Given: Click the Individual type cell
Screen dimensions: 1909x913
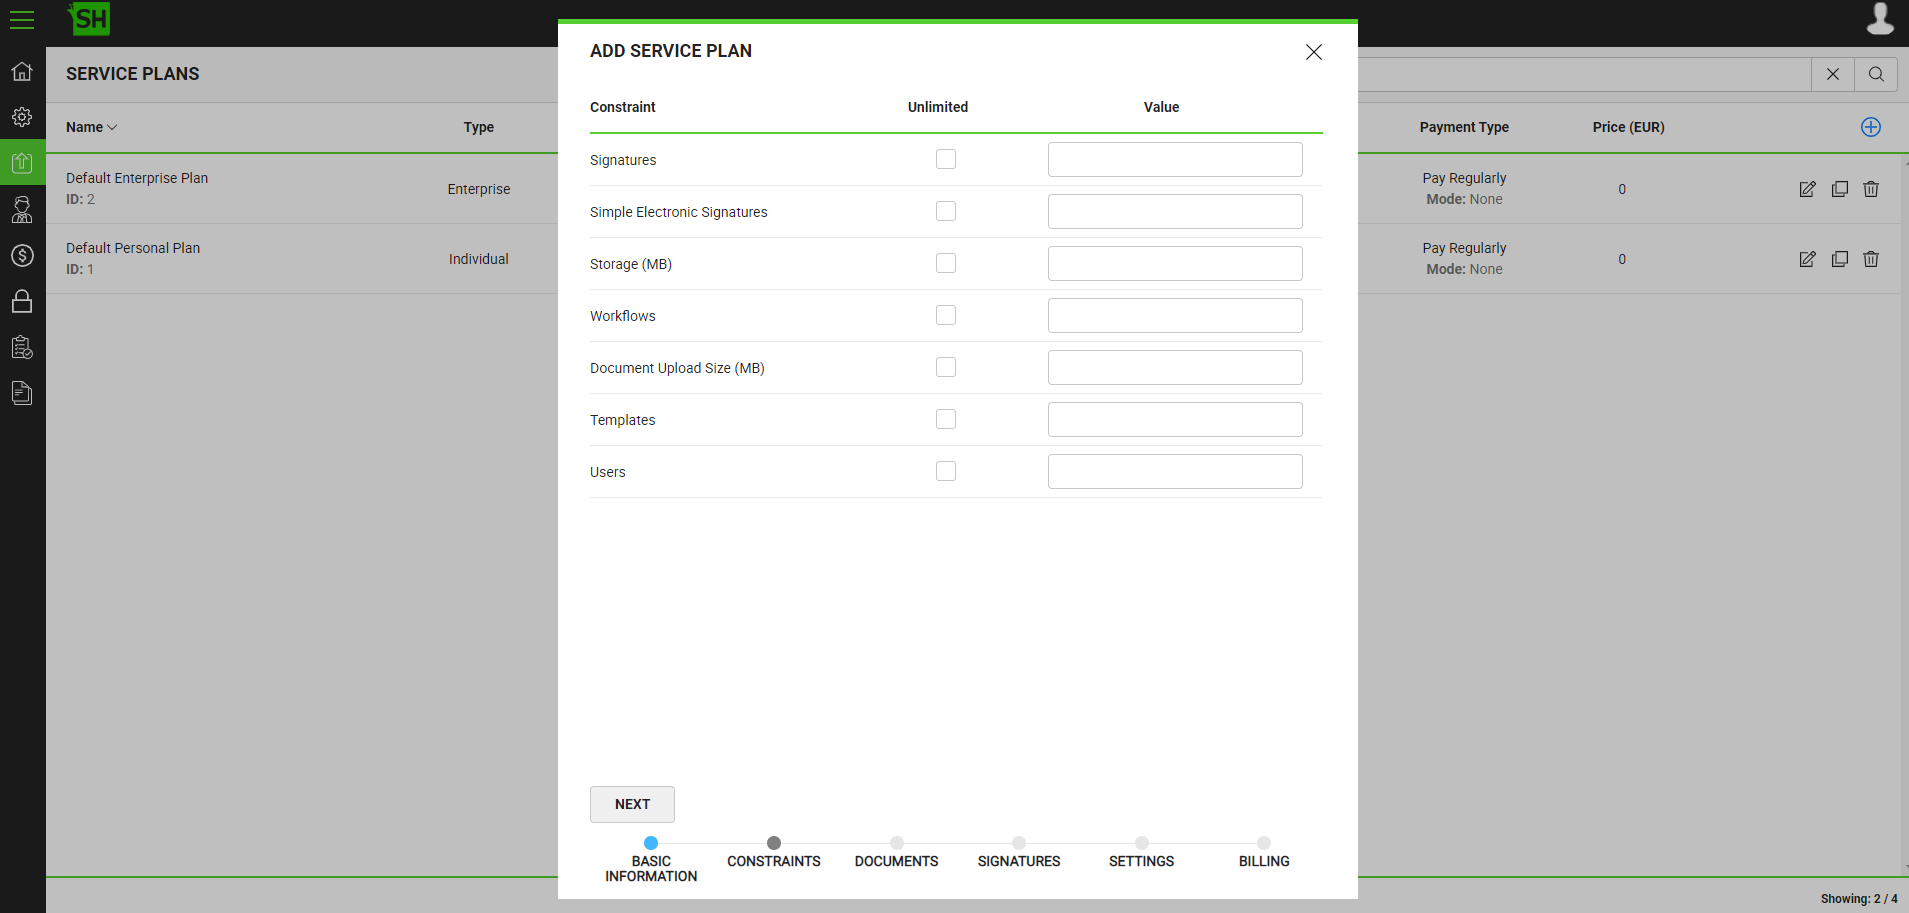Looking at the screenshot, I should coord(479,259).
